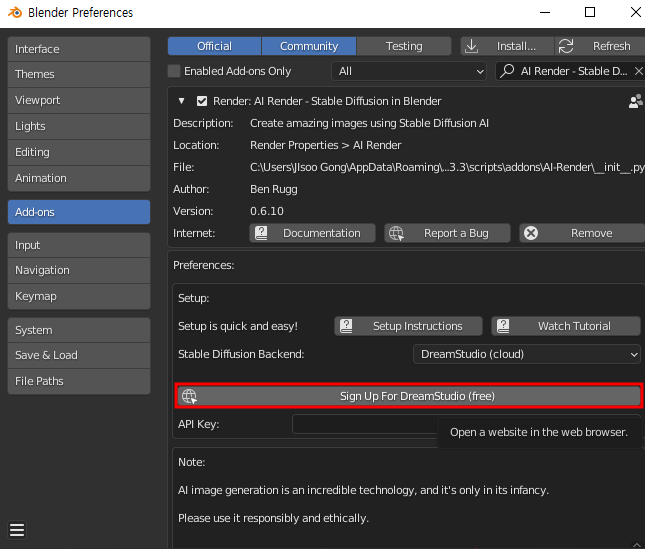Open the Animation preferences section

(79, 178)
